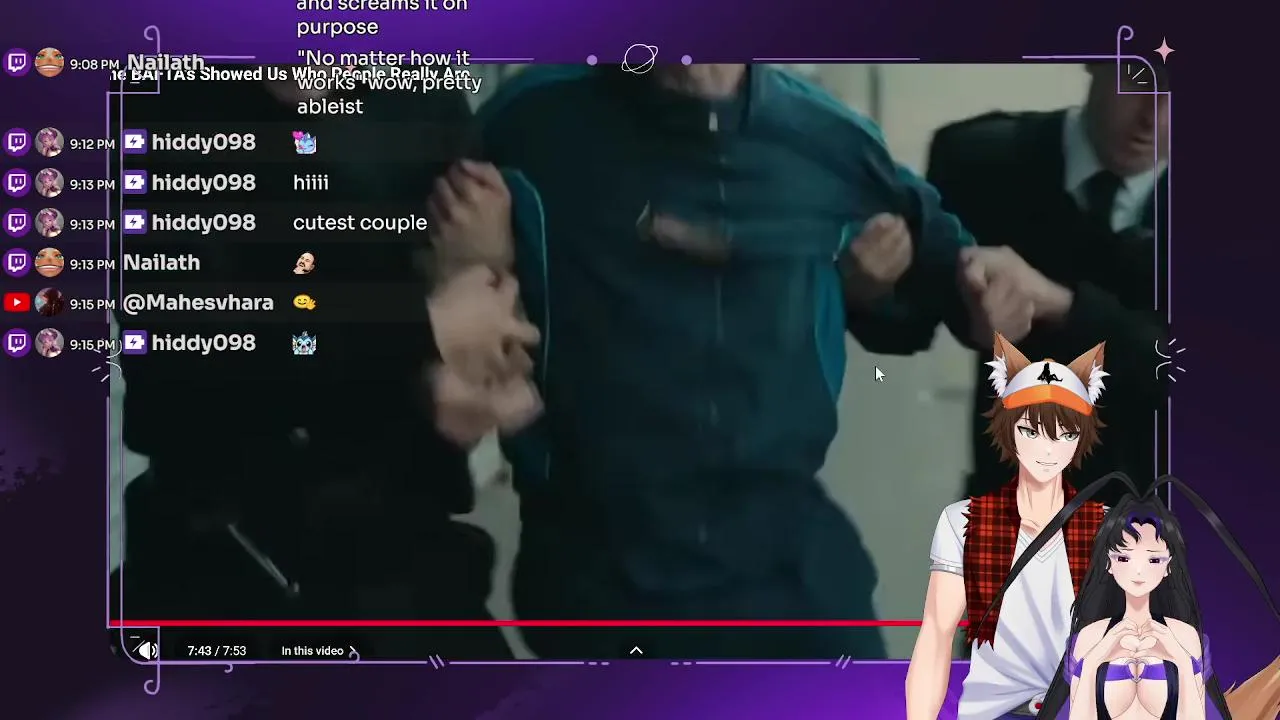1280x720 pixels.
Task: Click the blue emote in hiddy098's 9:15 PM message
Action: (305, 343)
